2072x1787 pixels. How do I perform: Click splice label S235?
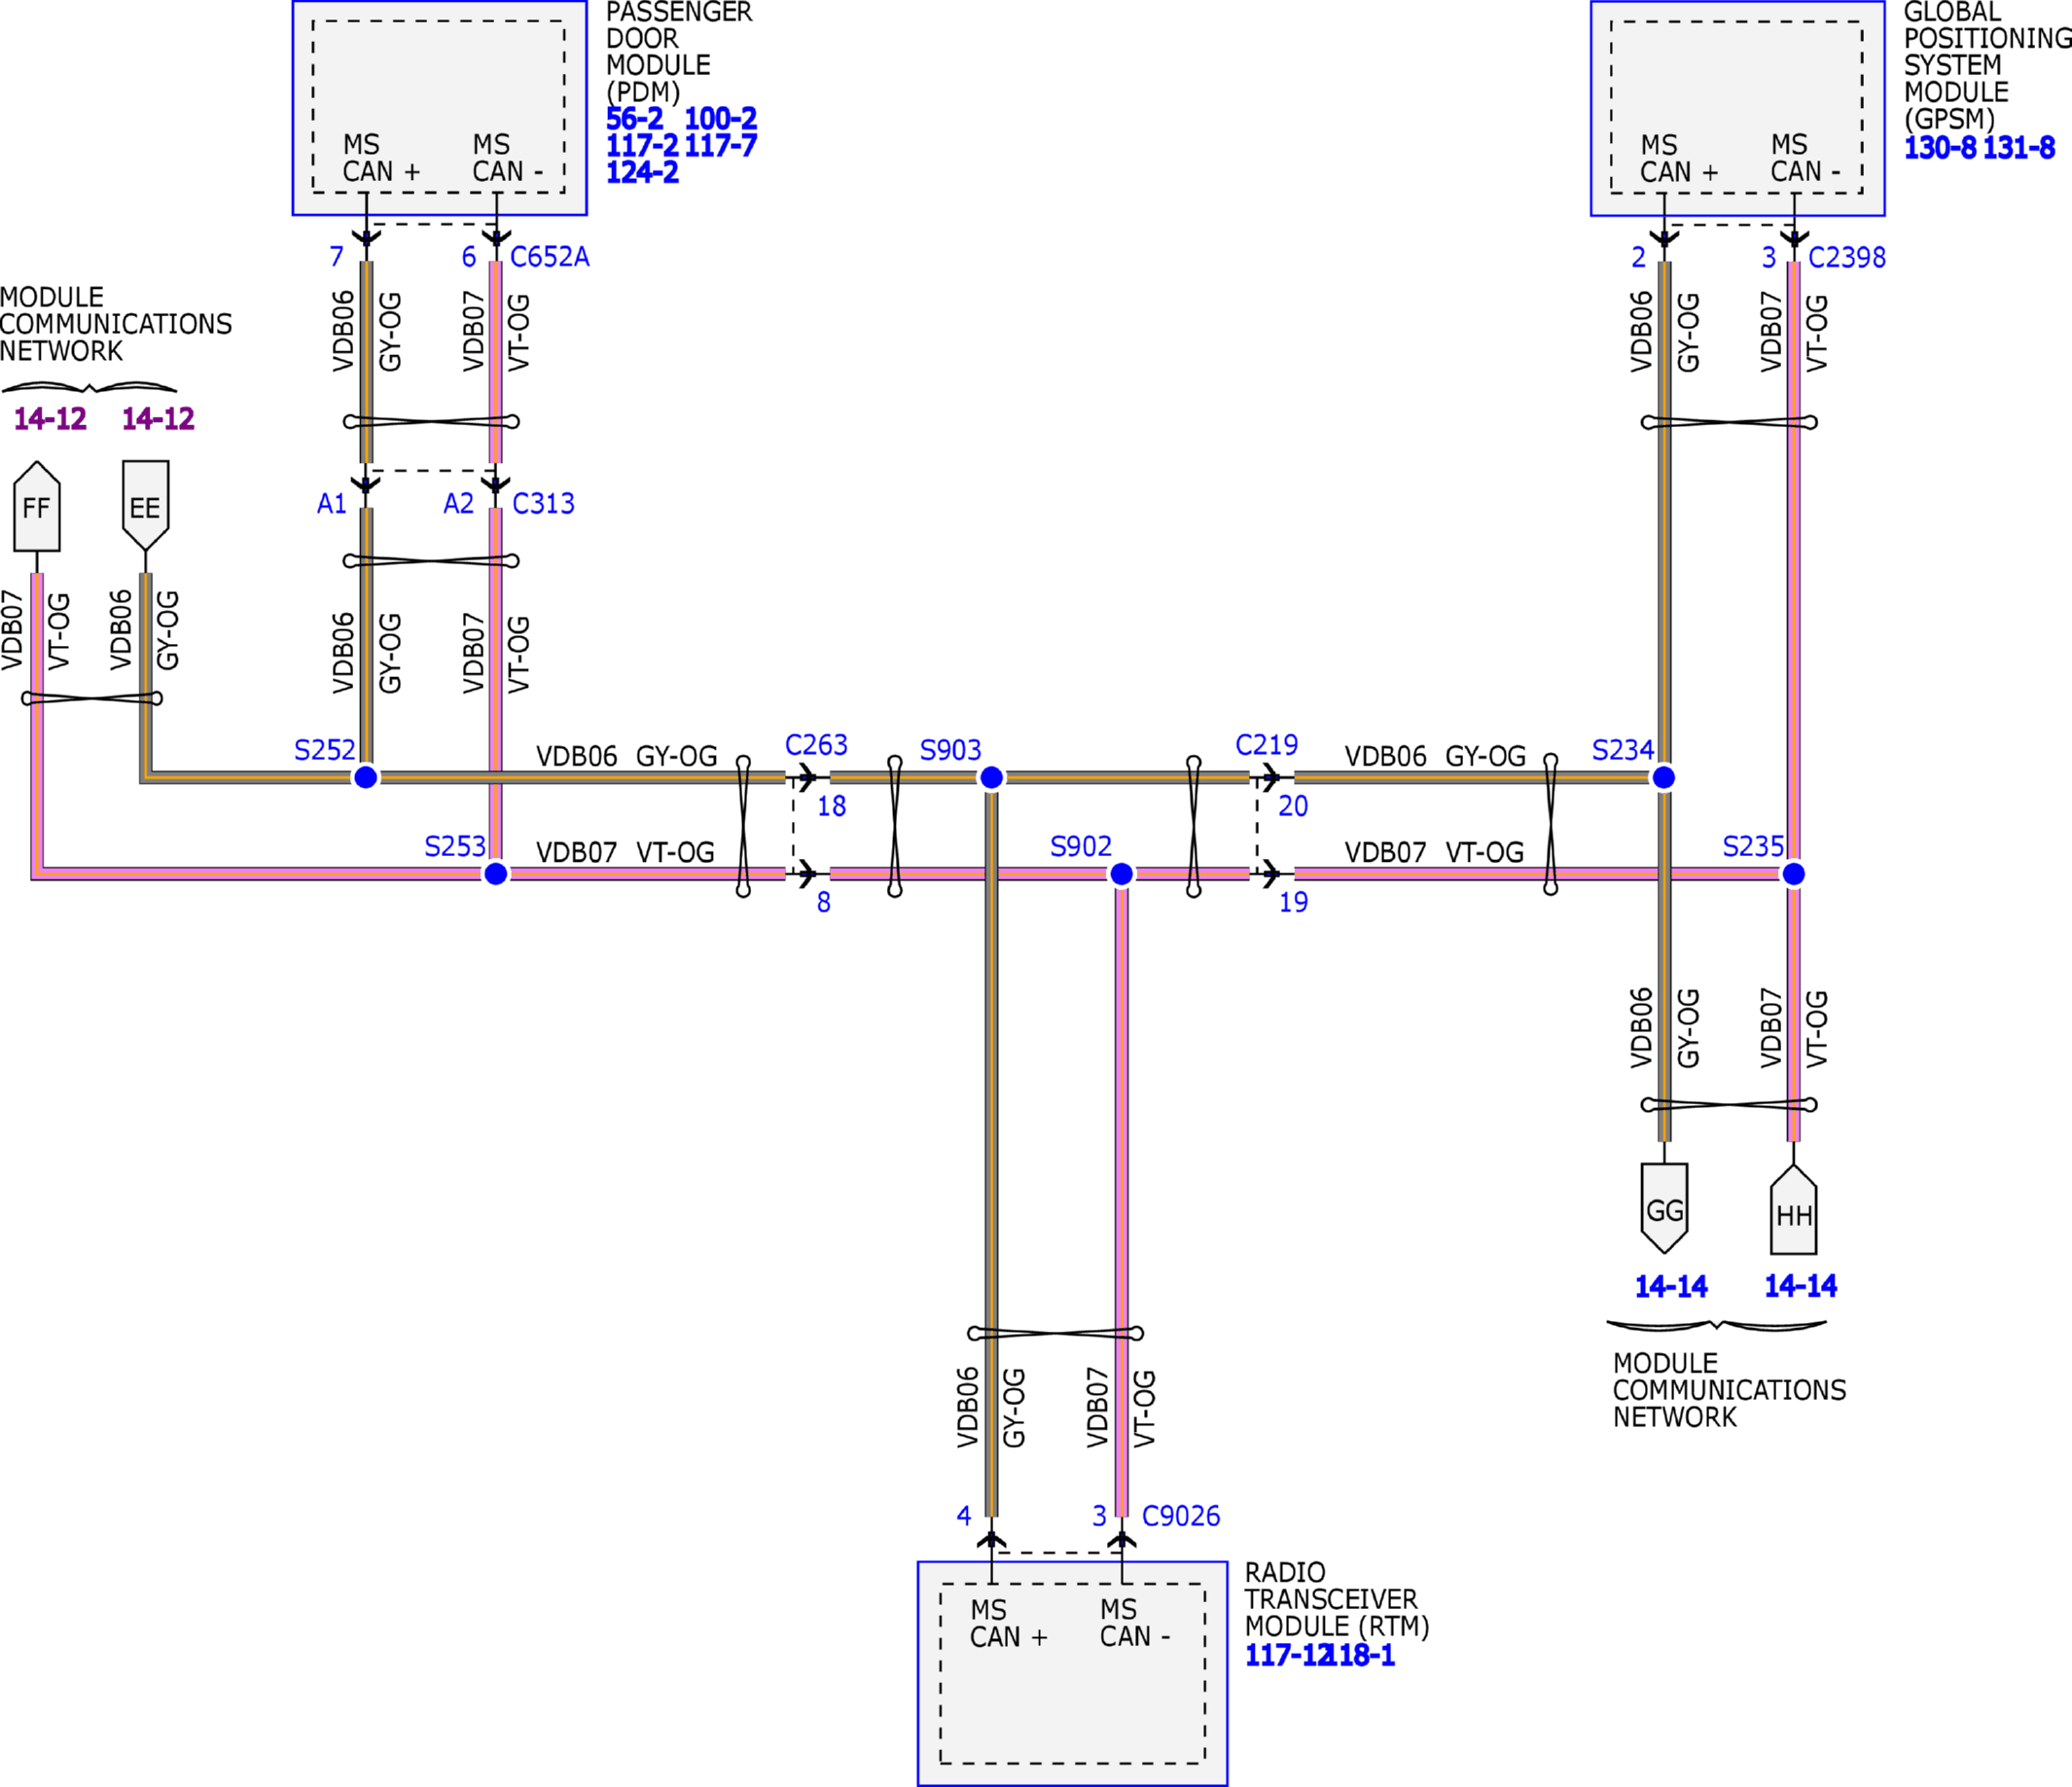(1753, 847)
